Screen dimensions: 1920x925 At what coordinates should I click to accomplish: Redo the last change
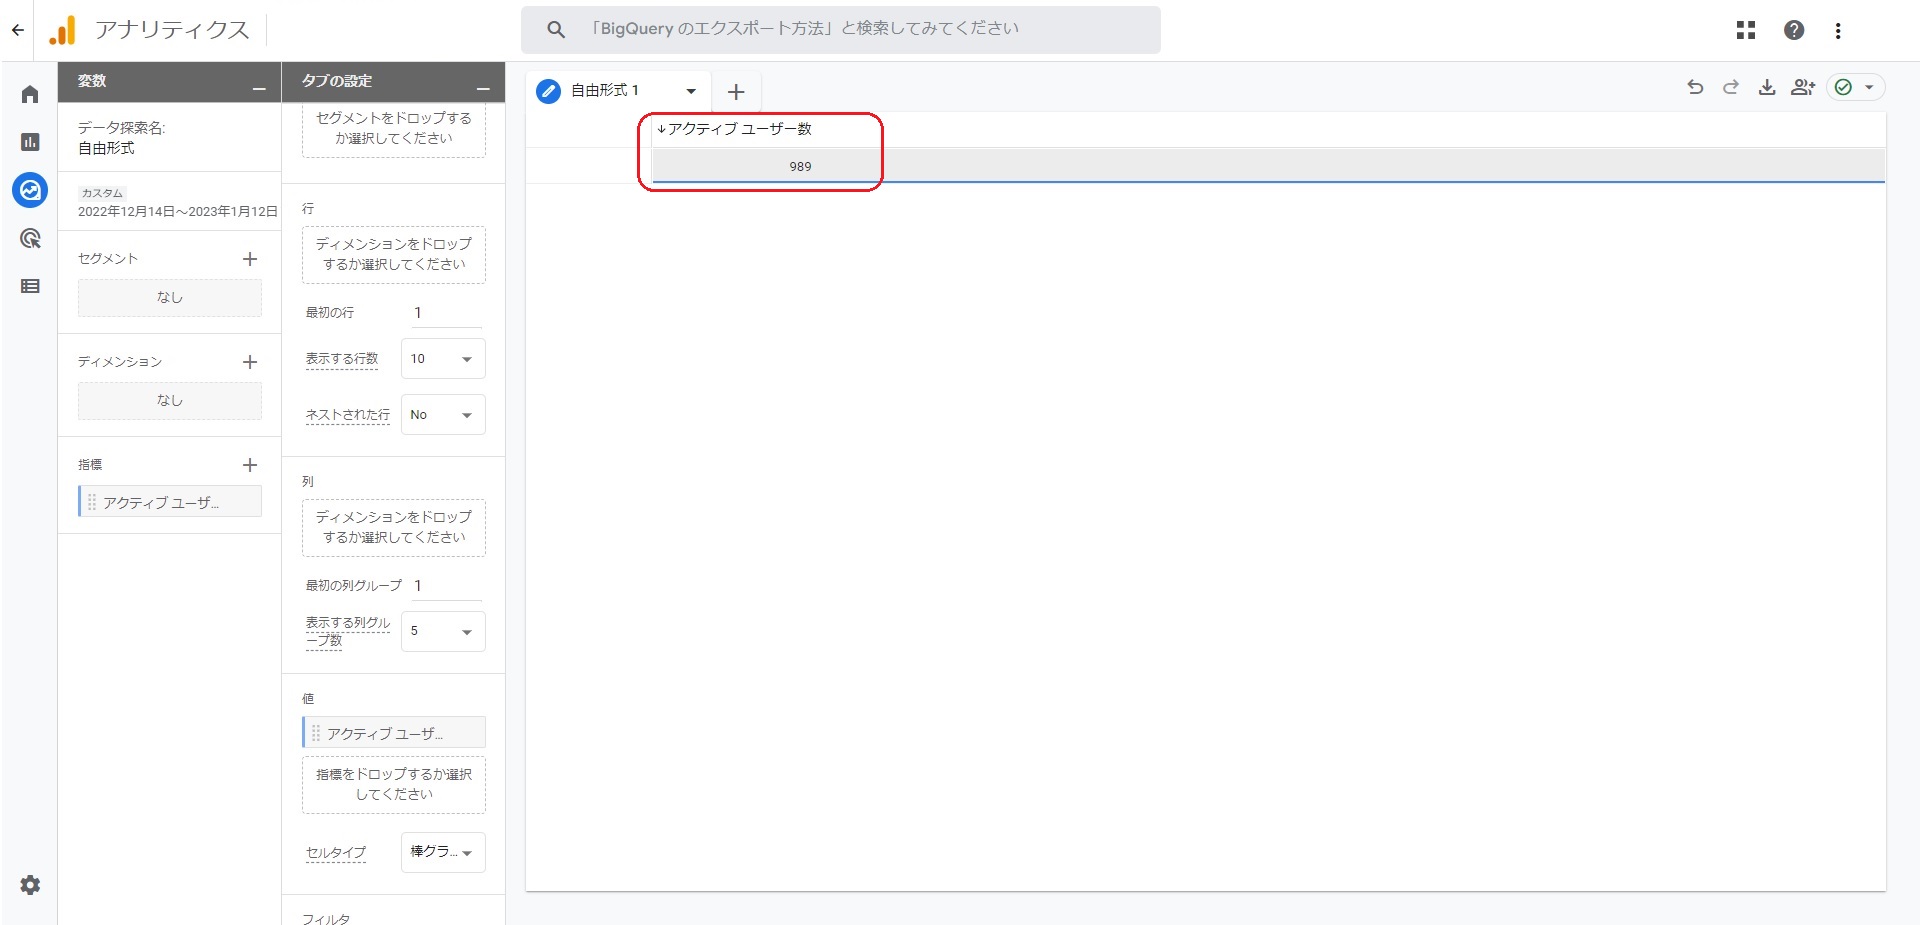click(x=1731, y=87)
